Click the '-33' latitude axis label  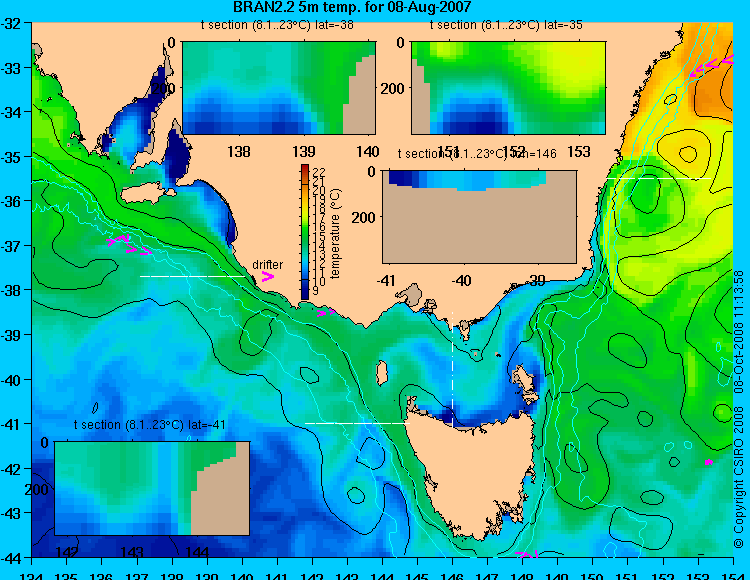11,68
